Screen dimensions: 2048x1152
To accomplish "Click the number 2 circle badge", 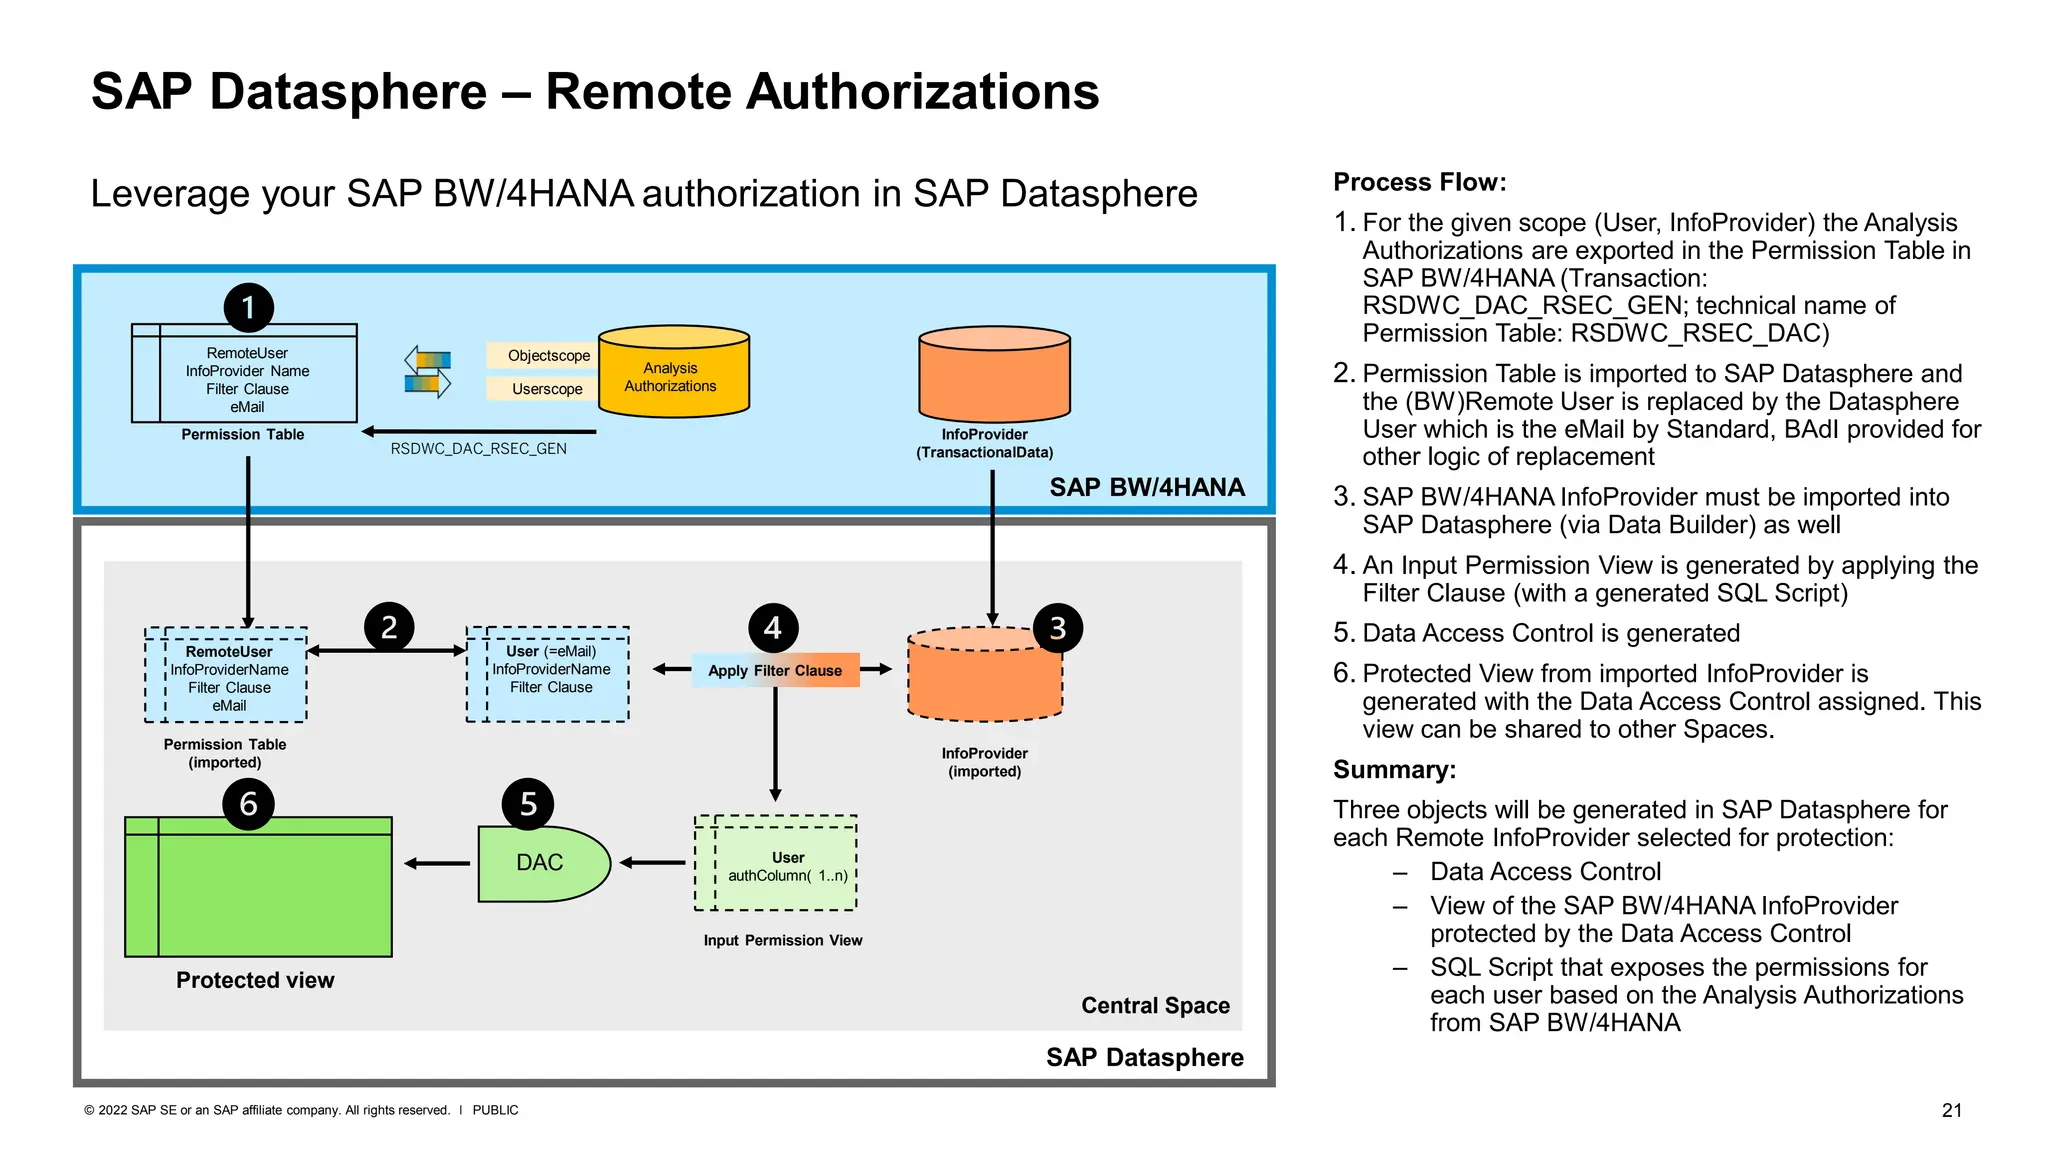I will [389, 627].
